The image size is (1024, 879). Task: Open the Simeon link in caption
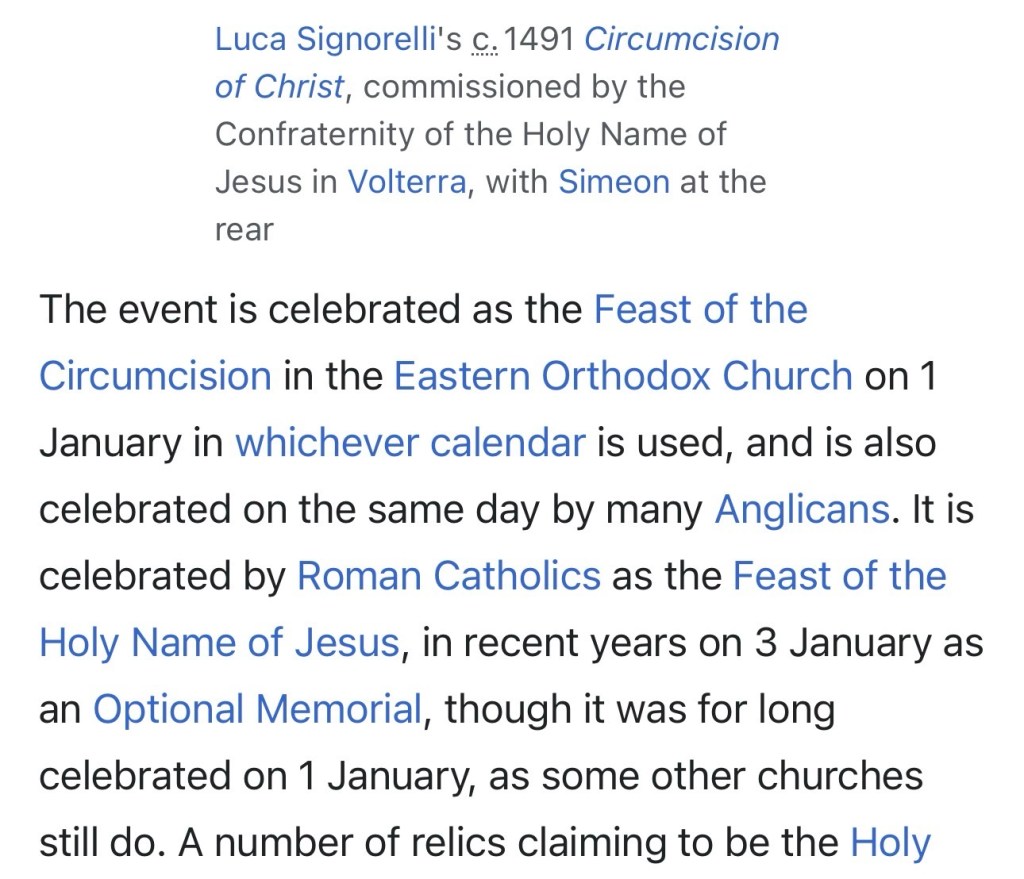[x=613, y=183]
